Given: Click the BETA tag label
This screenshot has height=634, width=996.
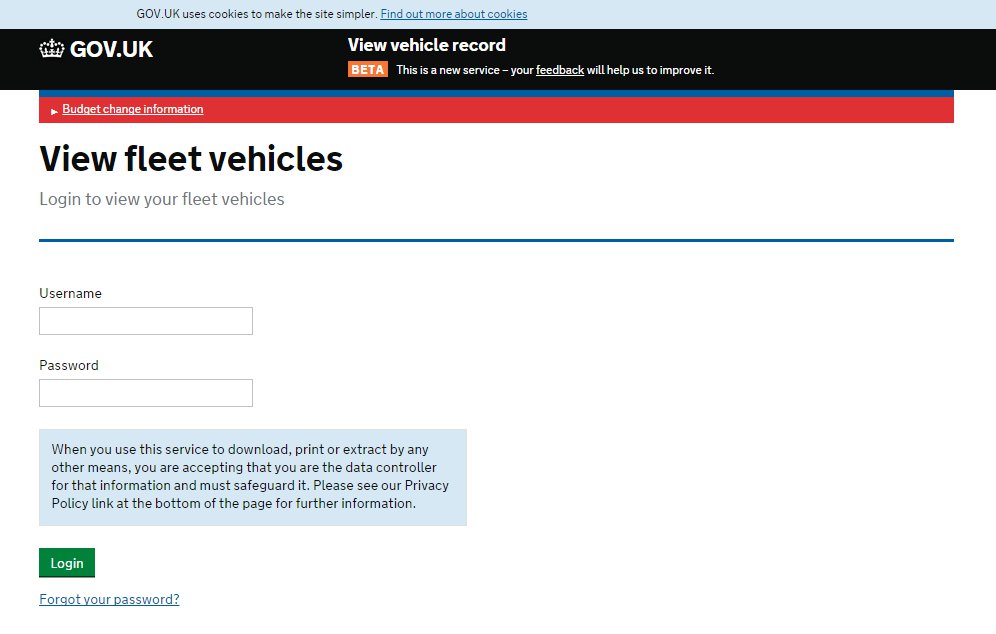Looking at the screenshot, I should [x=368, y=69].
